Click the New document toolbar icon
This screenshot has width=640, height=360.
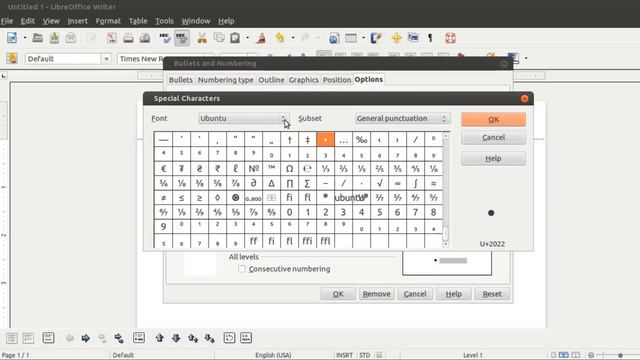(x=12, y=38)
